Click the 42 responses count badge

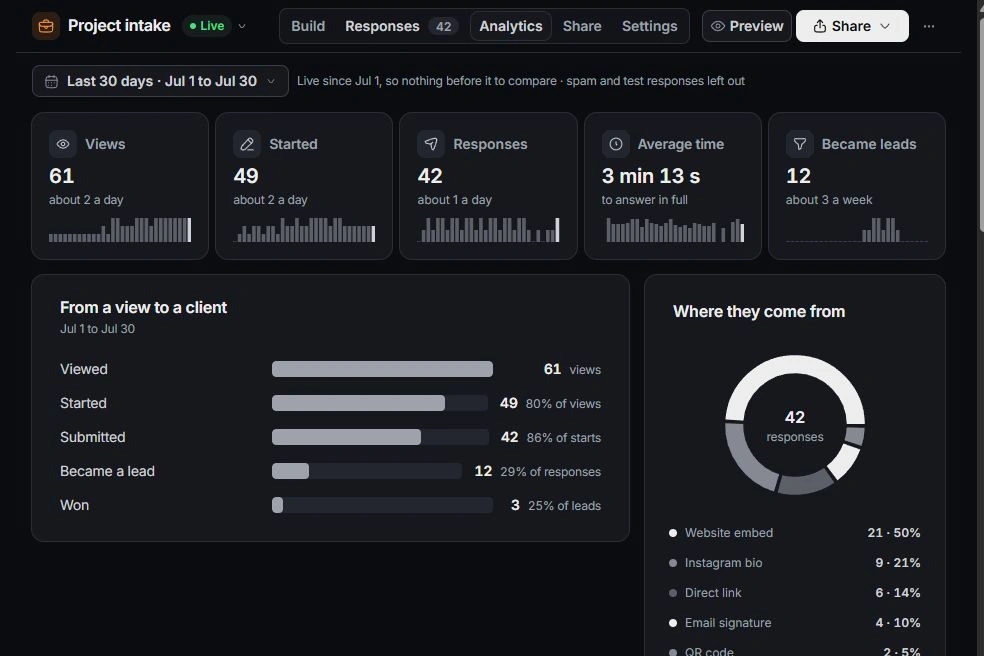pos(444,26)
